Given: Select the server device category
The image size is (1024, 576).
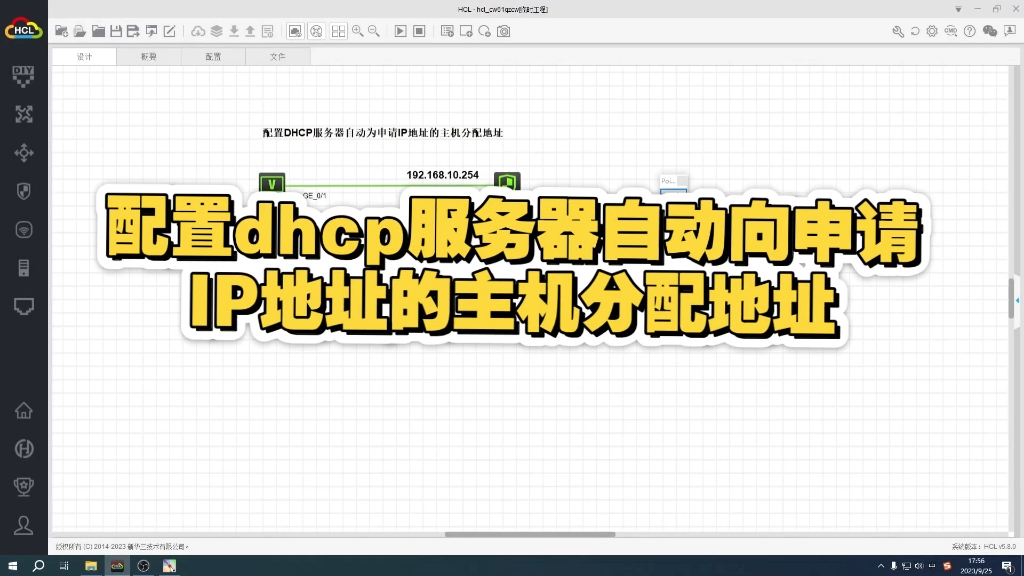Looking at the screenshot, I should tap(22, 267).
